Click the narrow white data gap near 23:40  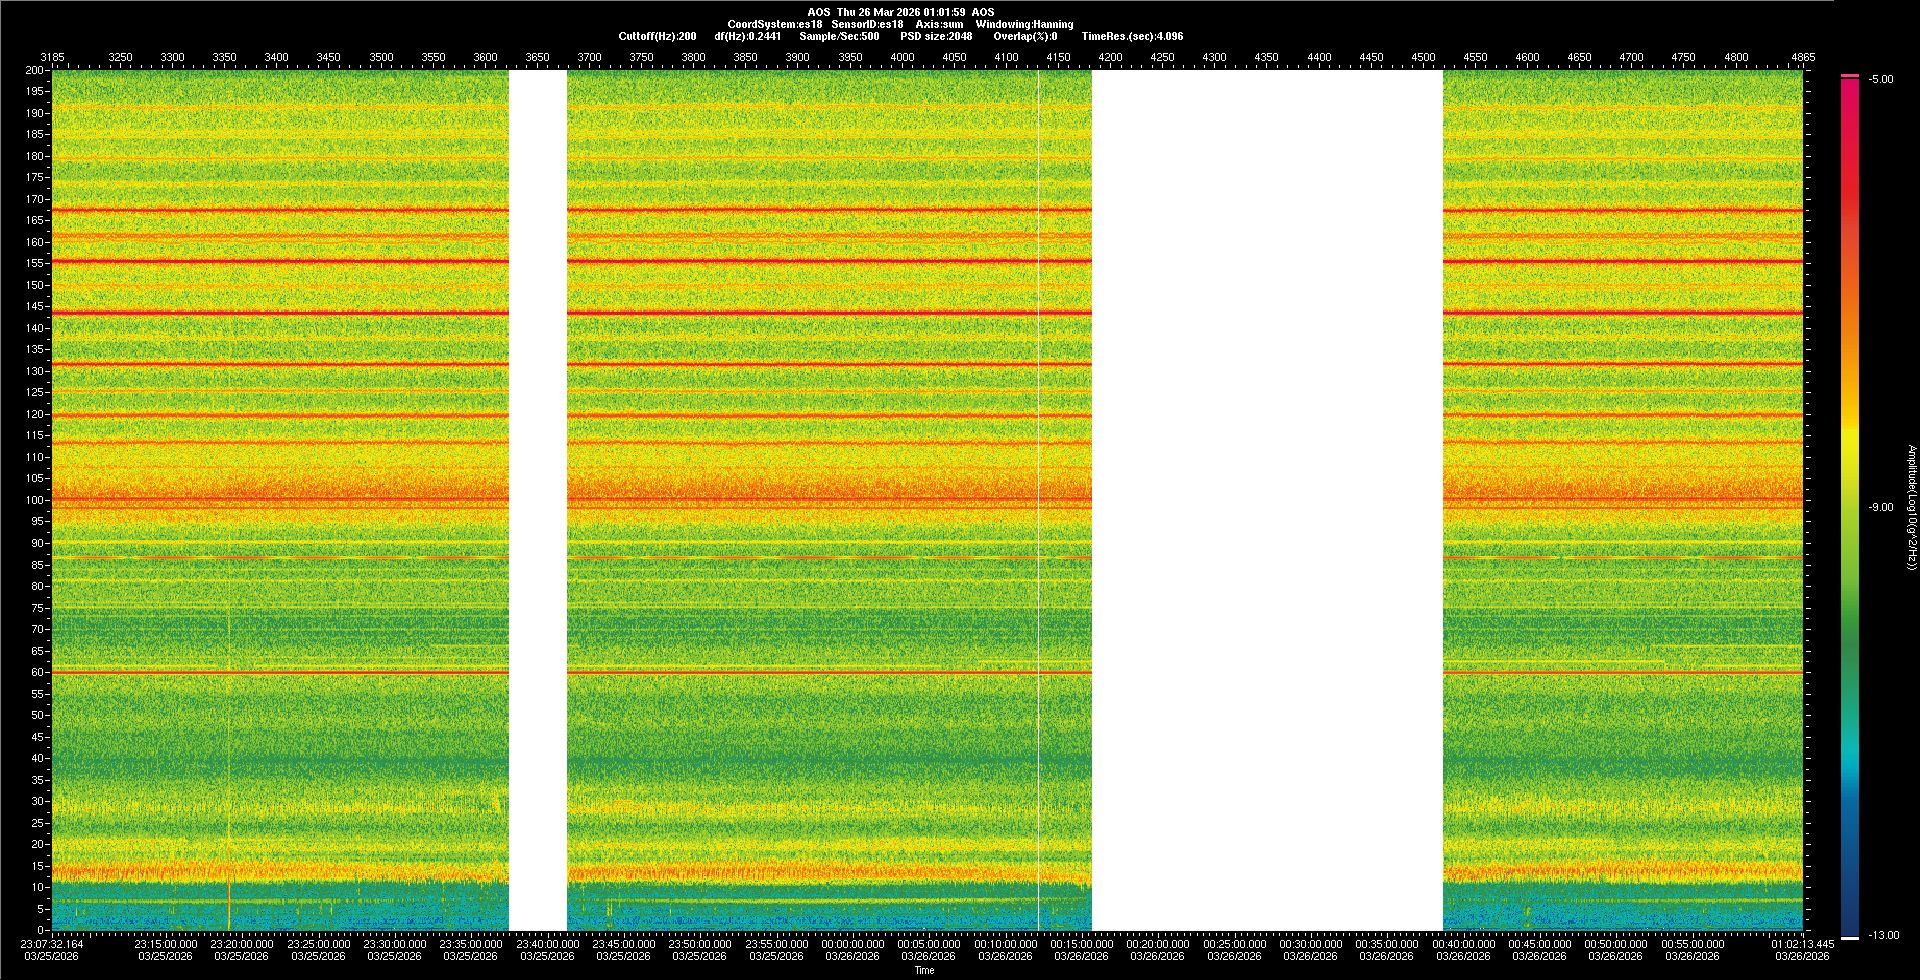coord(538,500)
